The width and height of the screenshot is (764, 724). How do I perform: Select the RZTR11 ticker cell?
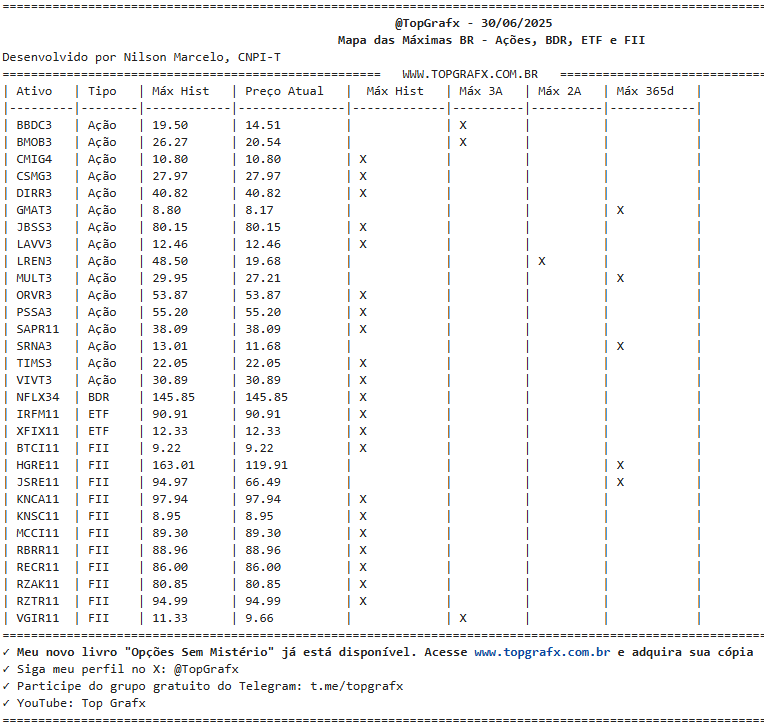click(x=38, y=601)
